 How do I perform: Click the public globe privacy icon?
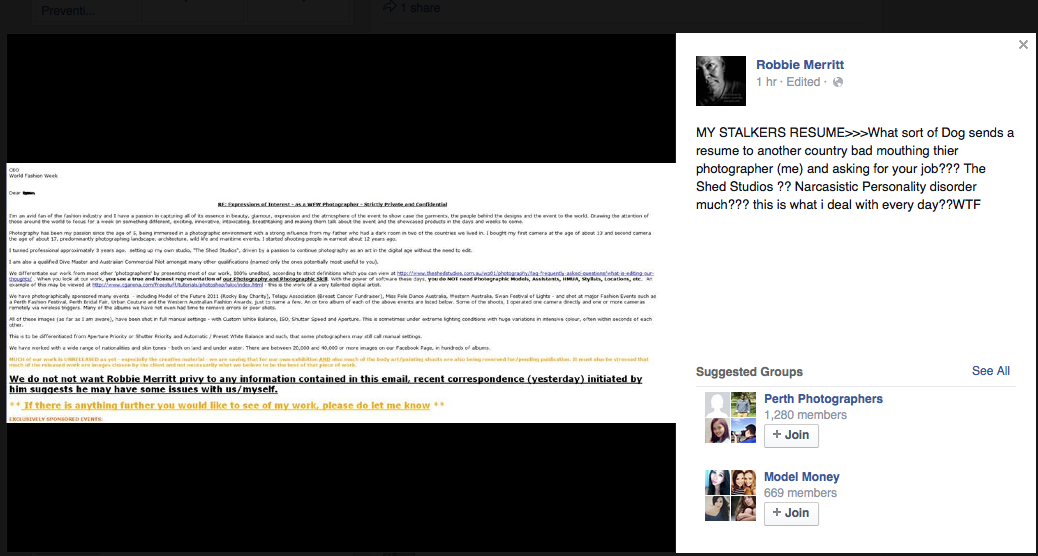[x=838, y=82]
